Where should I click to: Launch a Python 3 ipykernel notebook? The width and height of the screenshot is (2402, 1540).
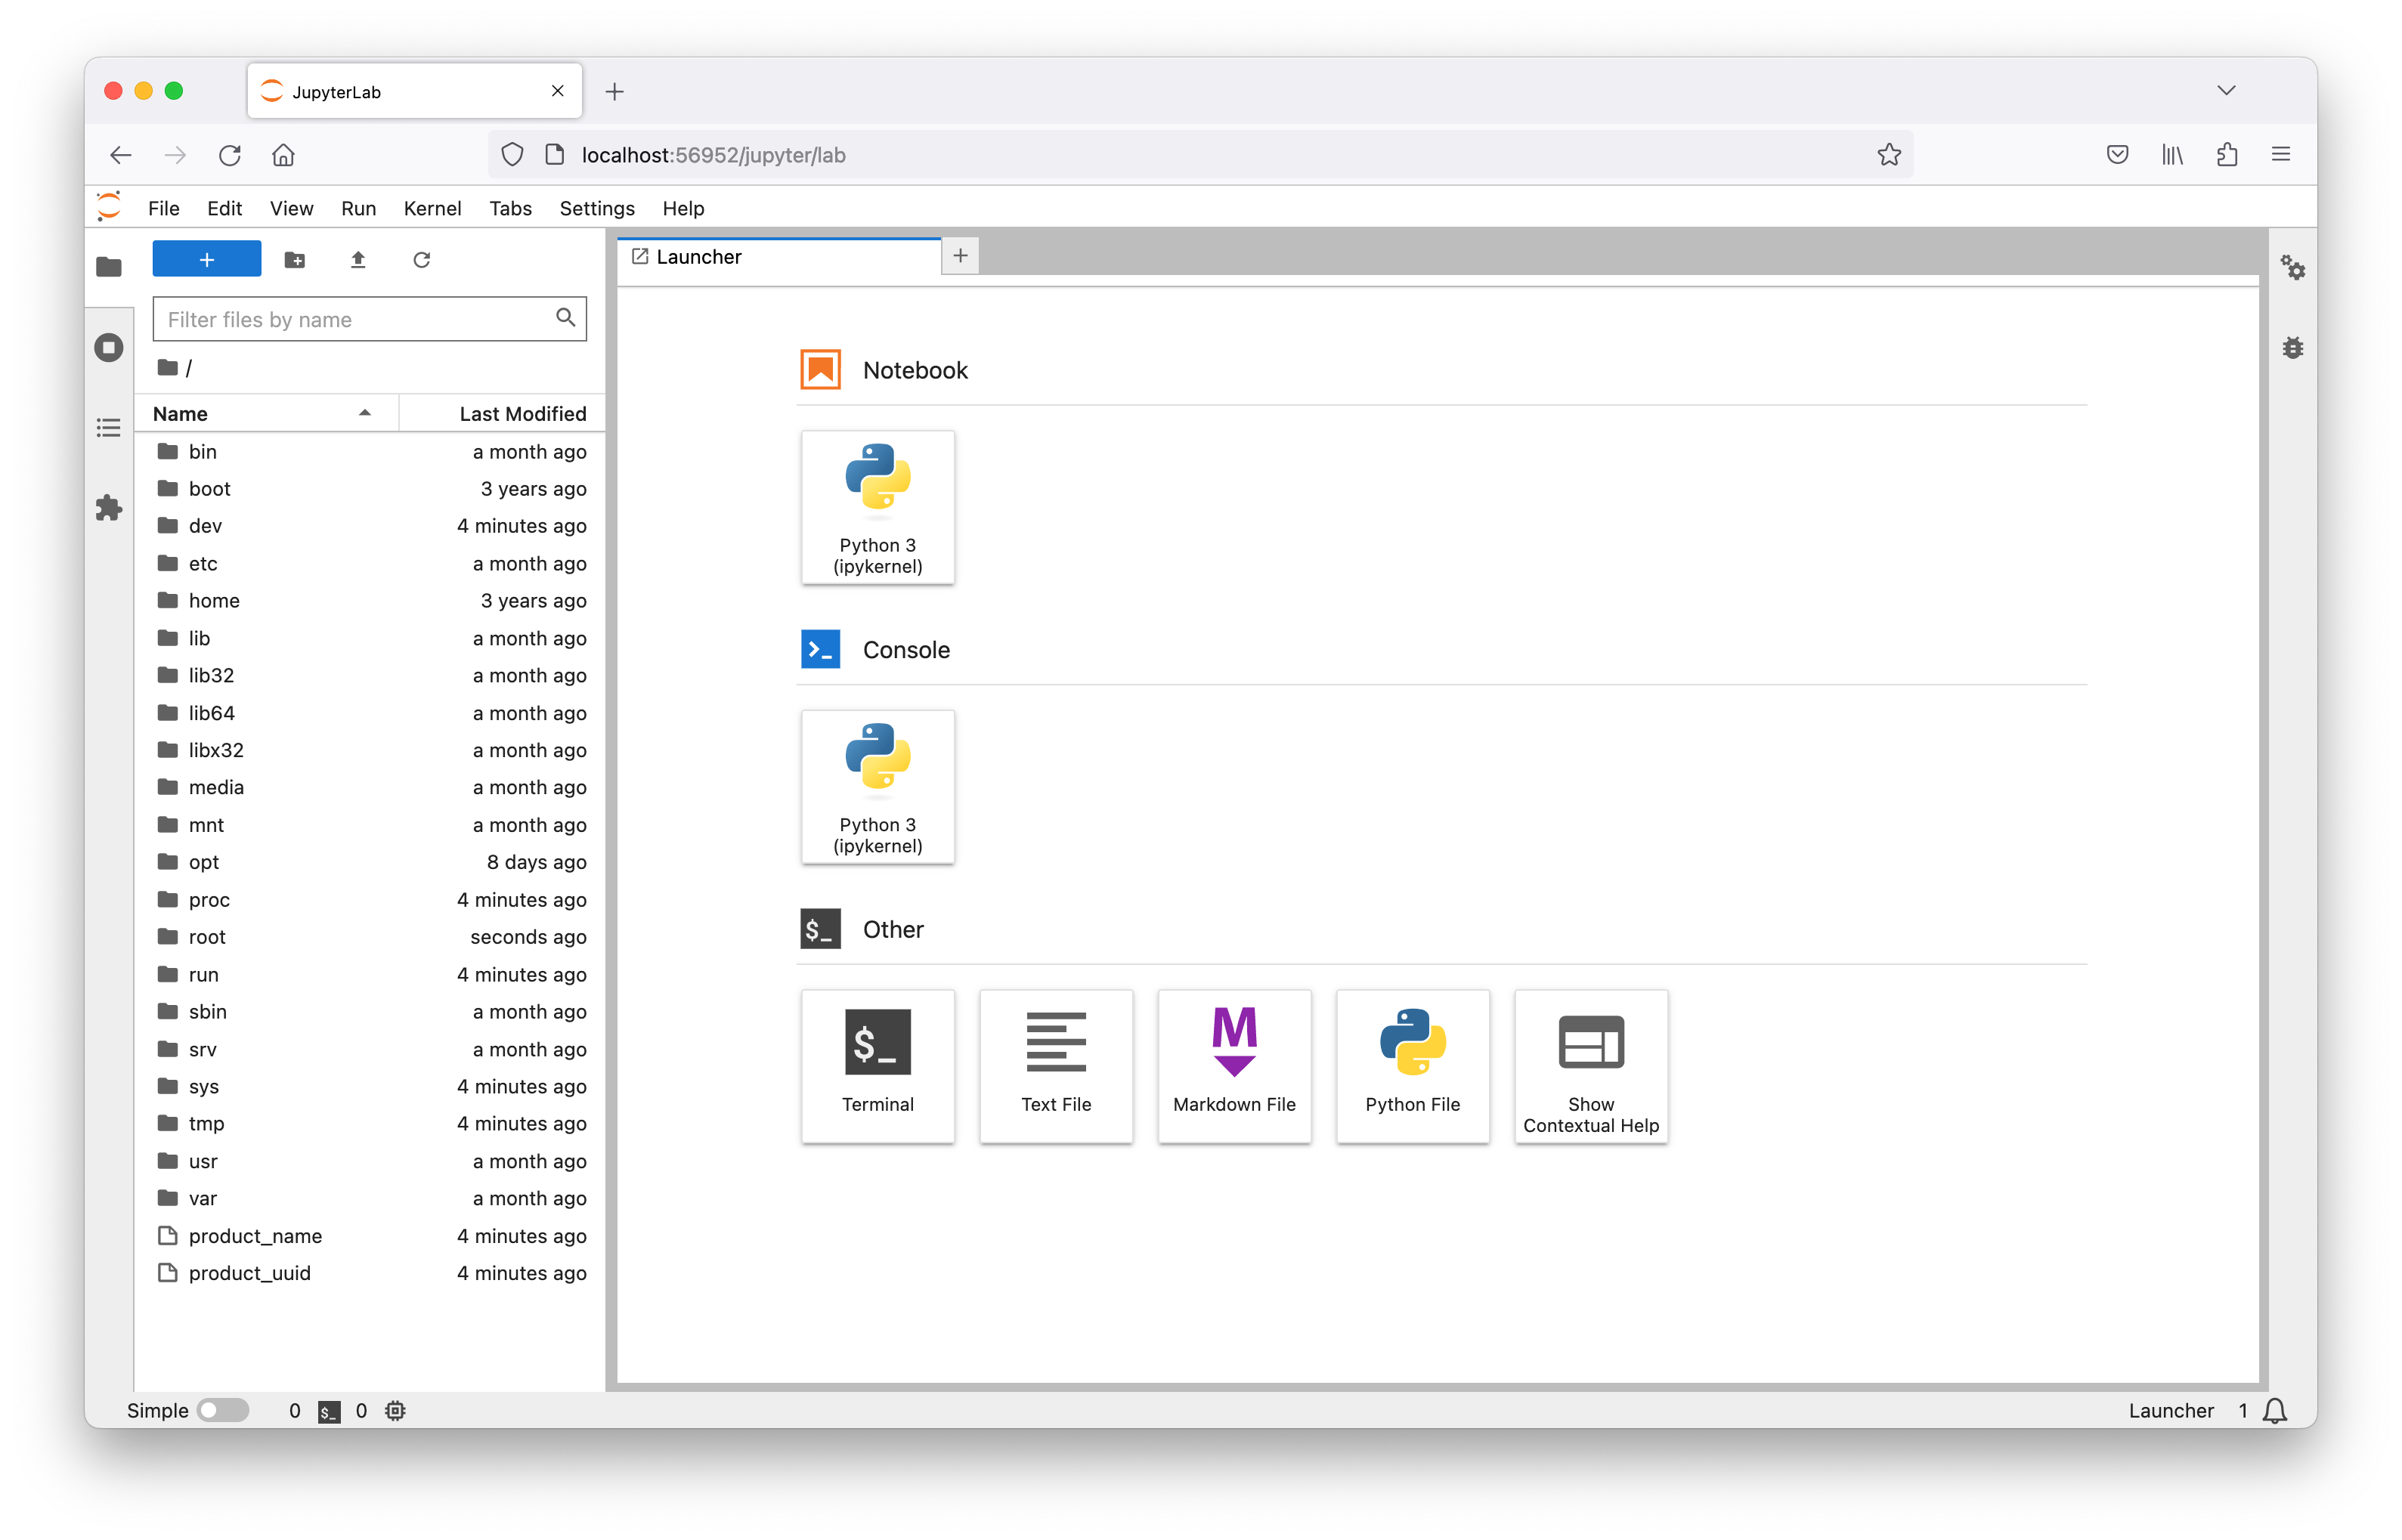click(x=877, y=507)
